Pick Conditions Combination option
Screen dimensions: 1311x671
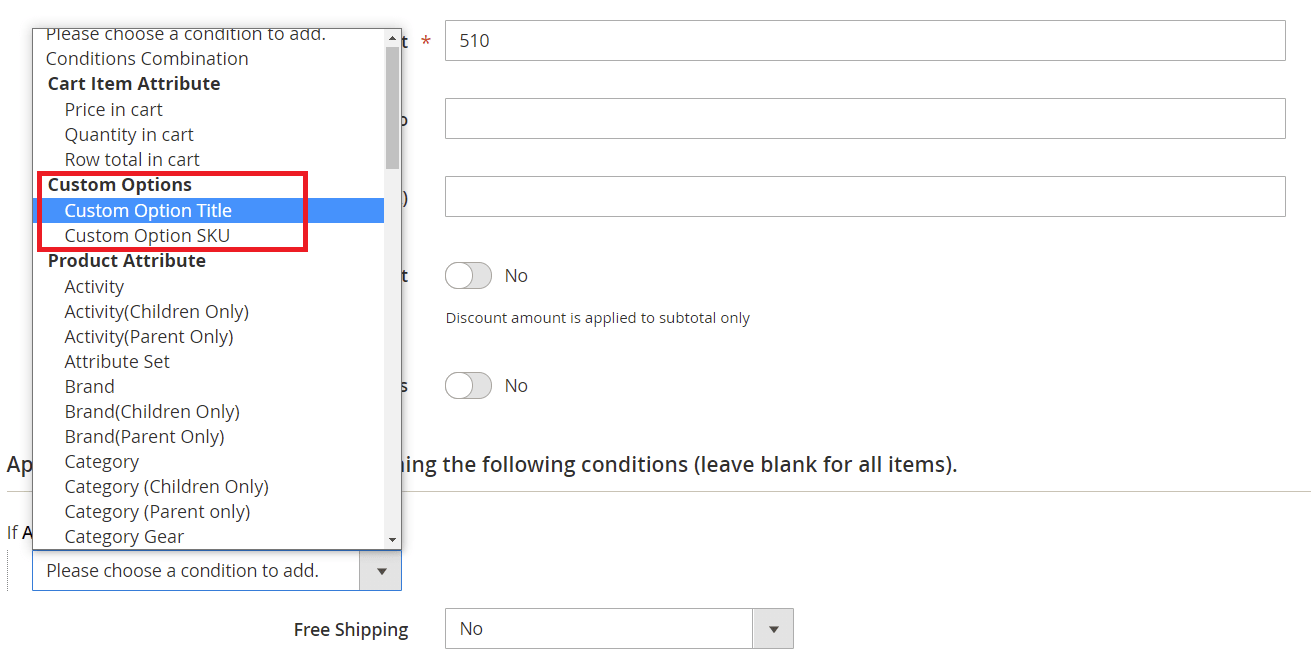pyautogui.click(x=146, y=58)
